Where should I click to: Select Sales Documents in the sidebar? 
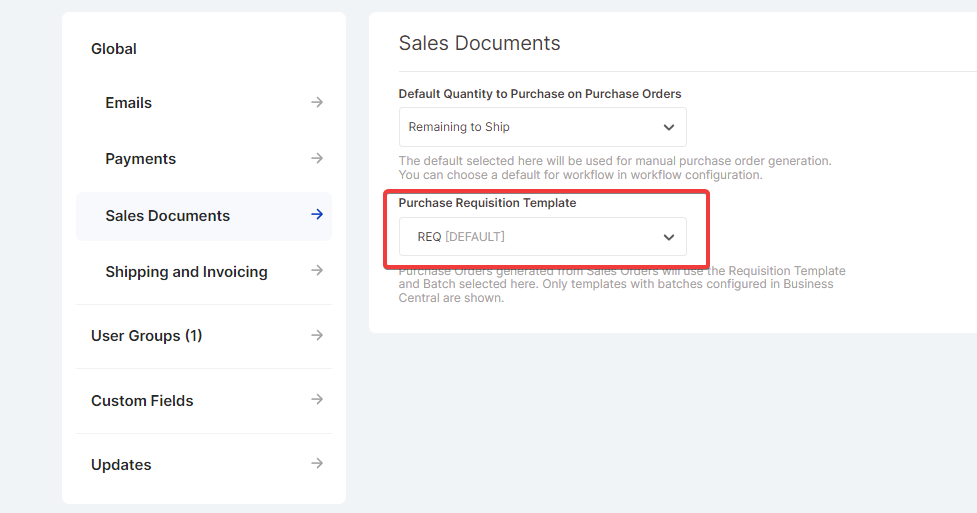pyautogui.click(x=167, y=216)
